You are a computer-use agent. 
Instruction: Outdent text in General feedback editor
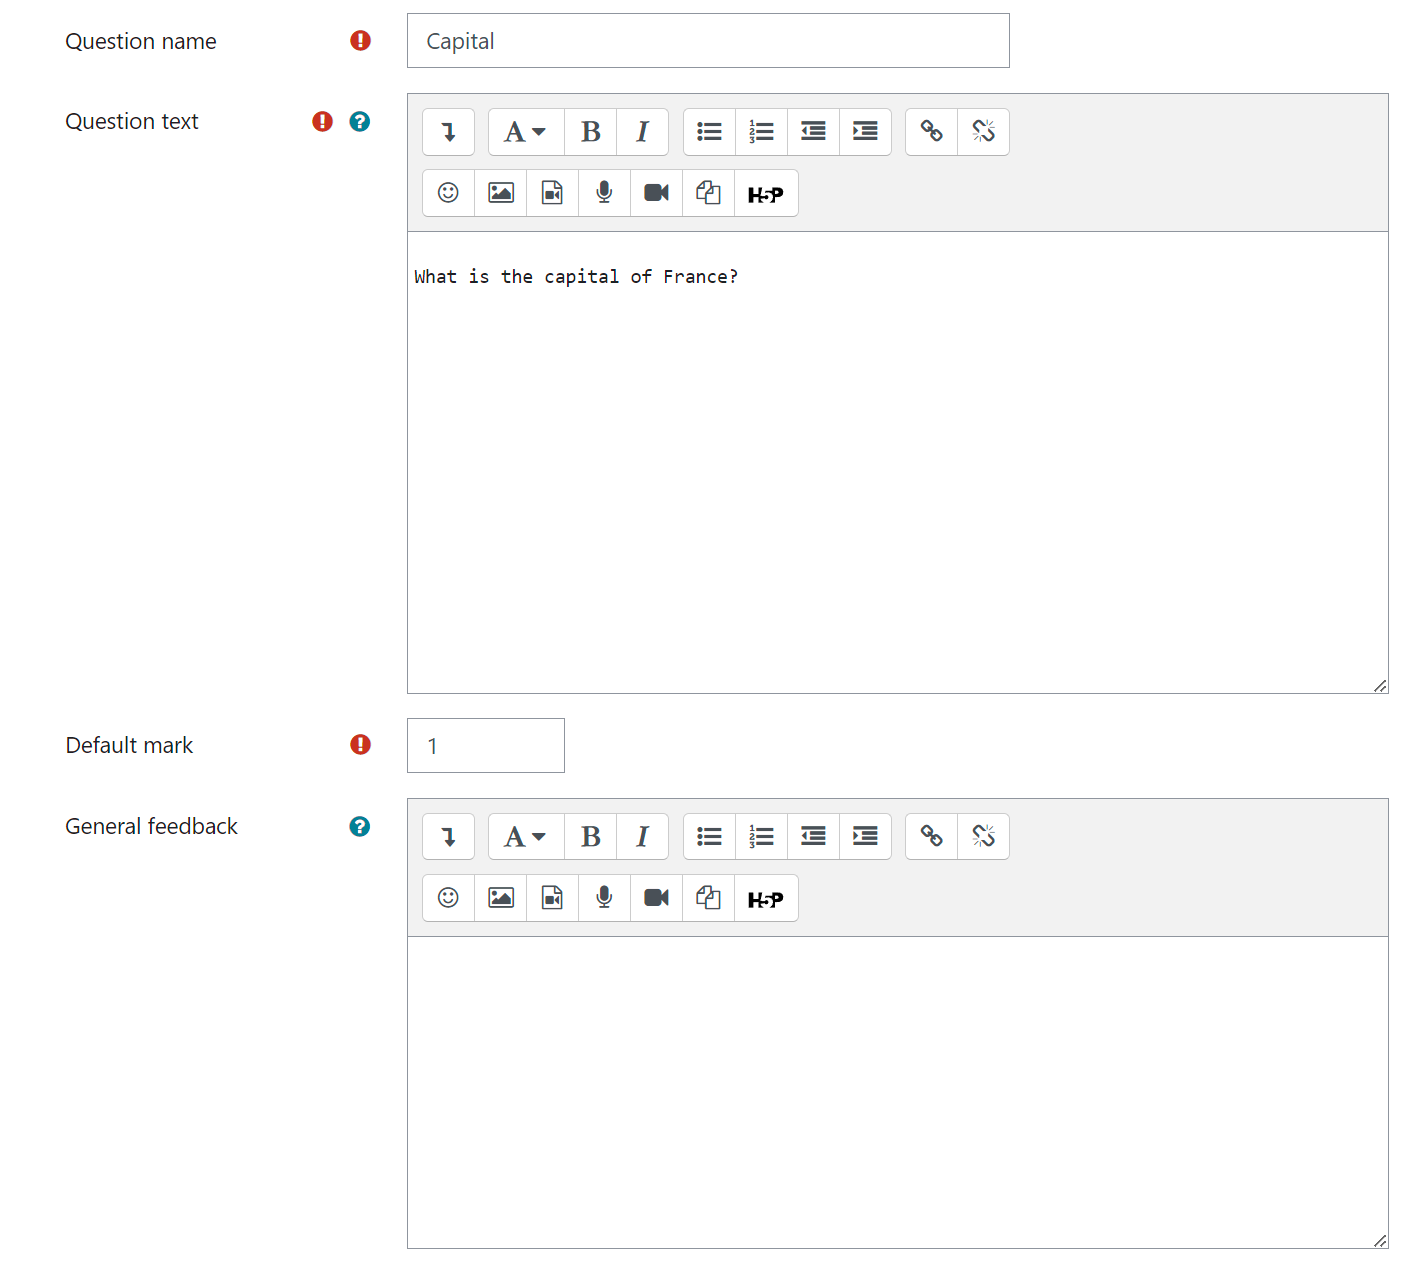[814, 836]
